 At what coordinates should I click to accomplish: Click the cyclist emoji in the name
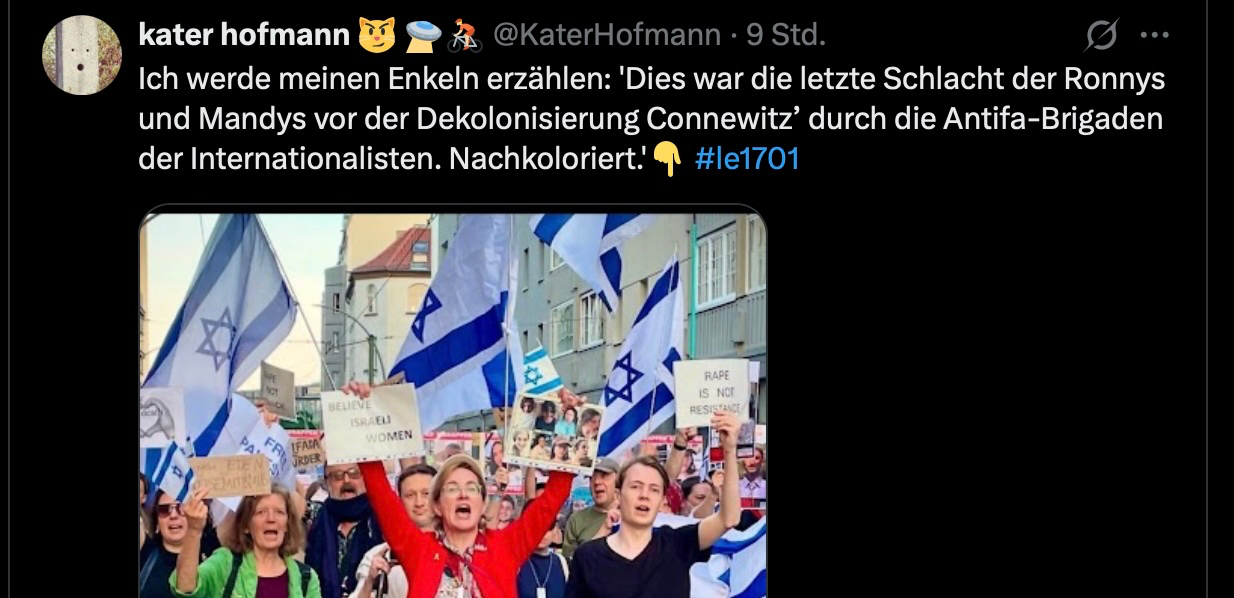[x=464, y=35]
